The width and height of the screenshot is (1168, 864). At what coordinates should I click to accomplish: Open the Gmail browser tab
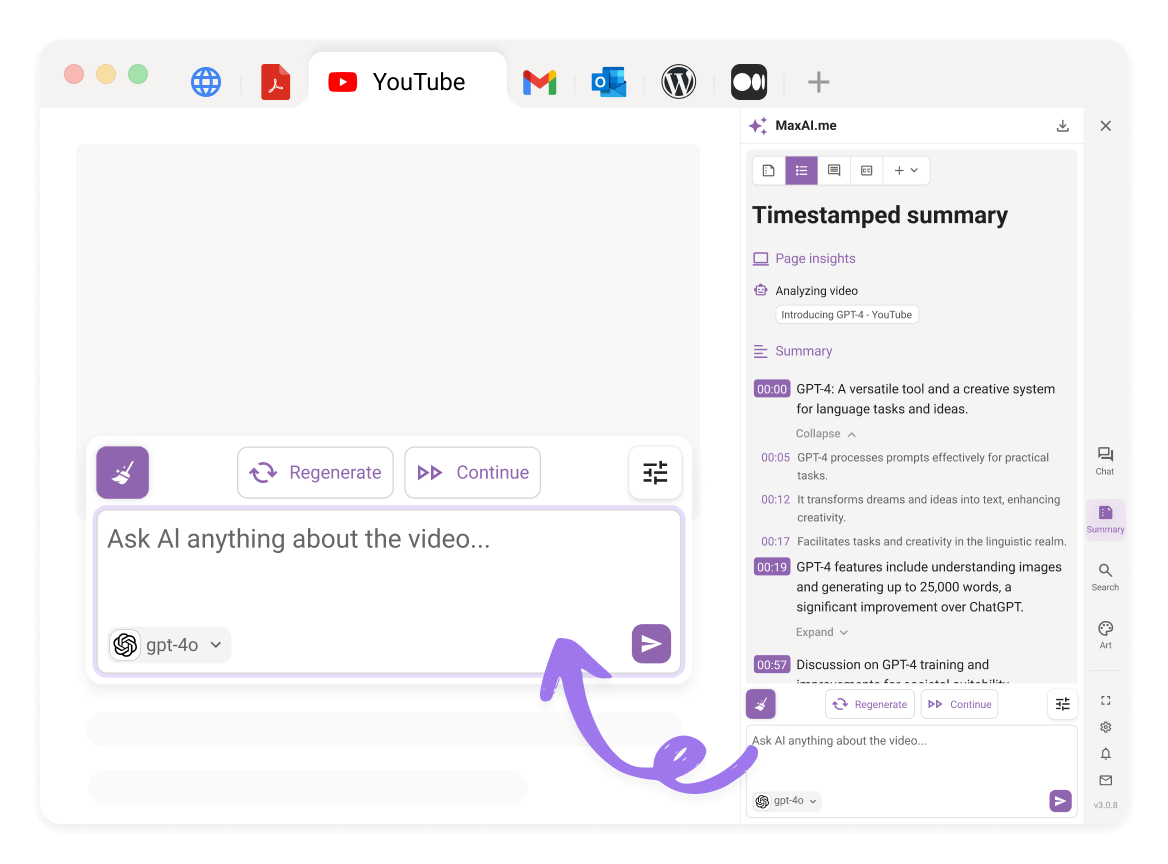(x=539, y=81)
